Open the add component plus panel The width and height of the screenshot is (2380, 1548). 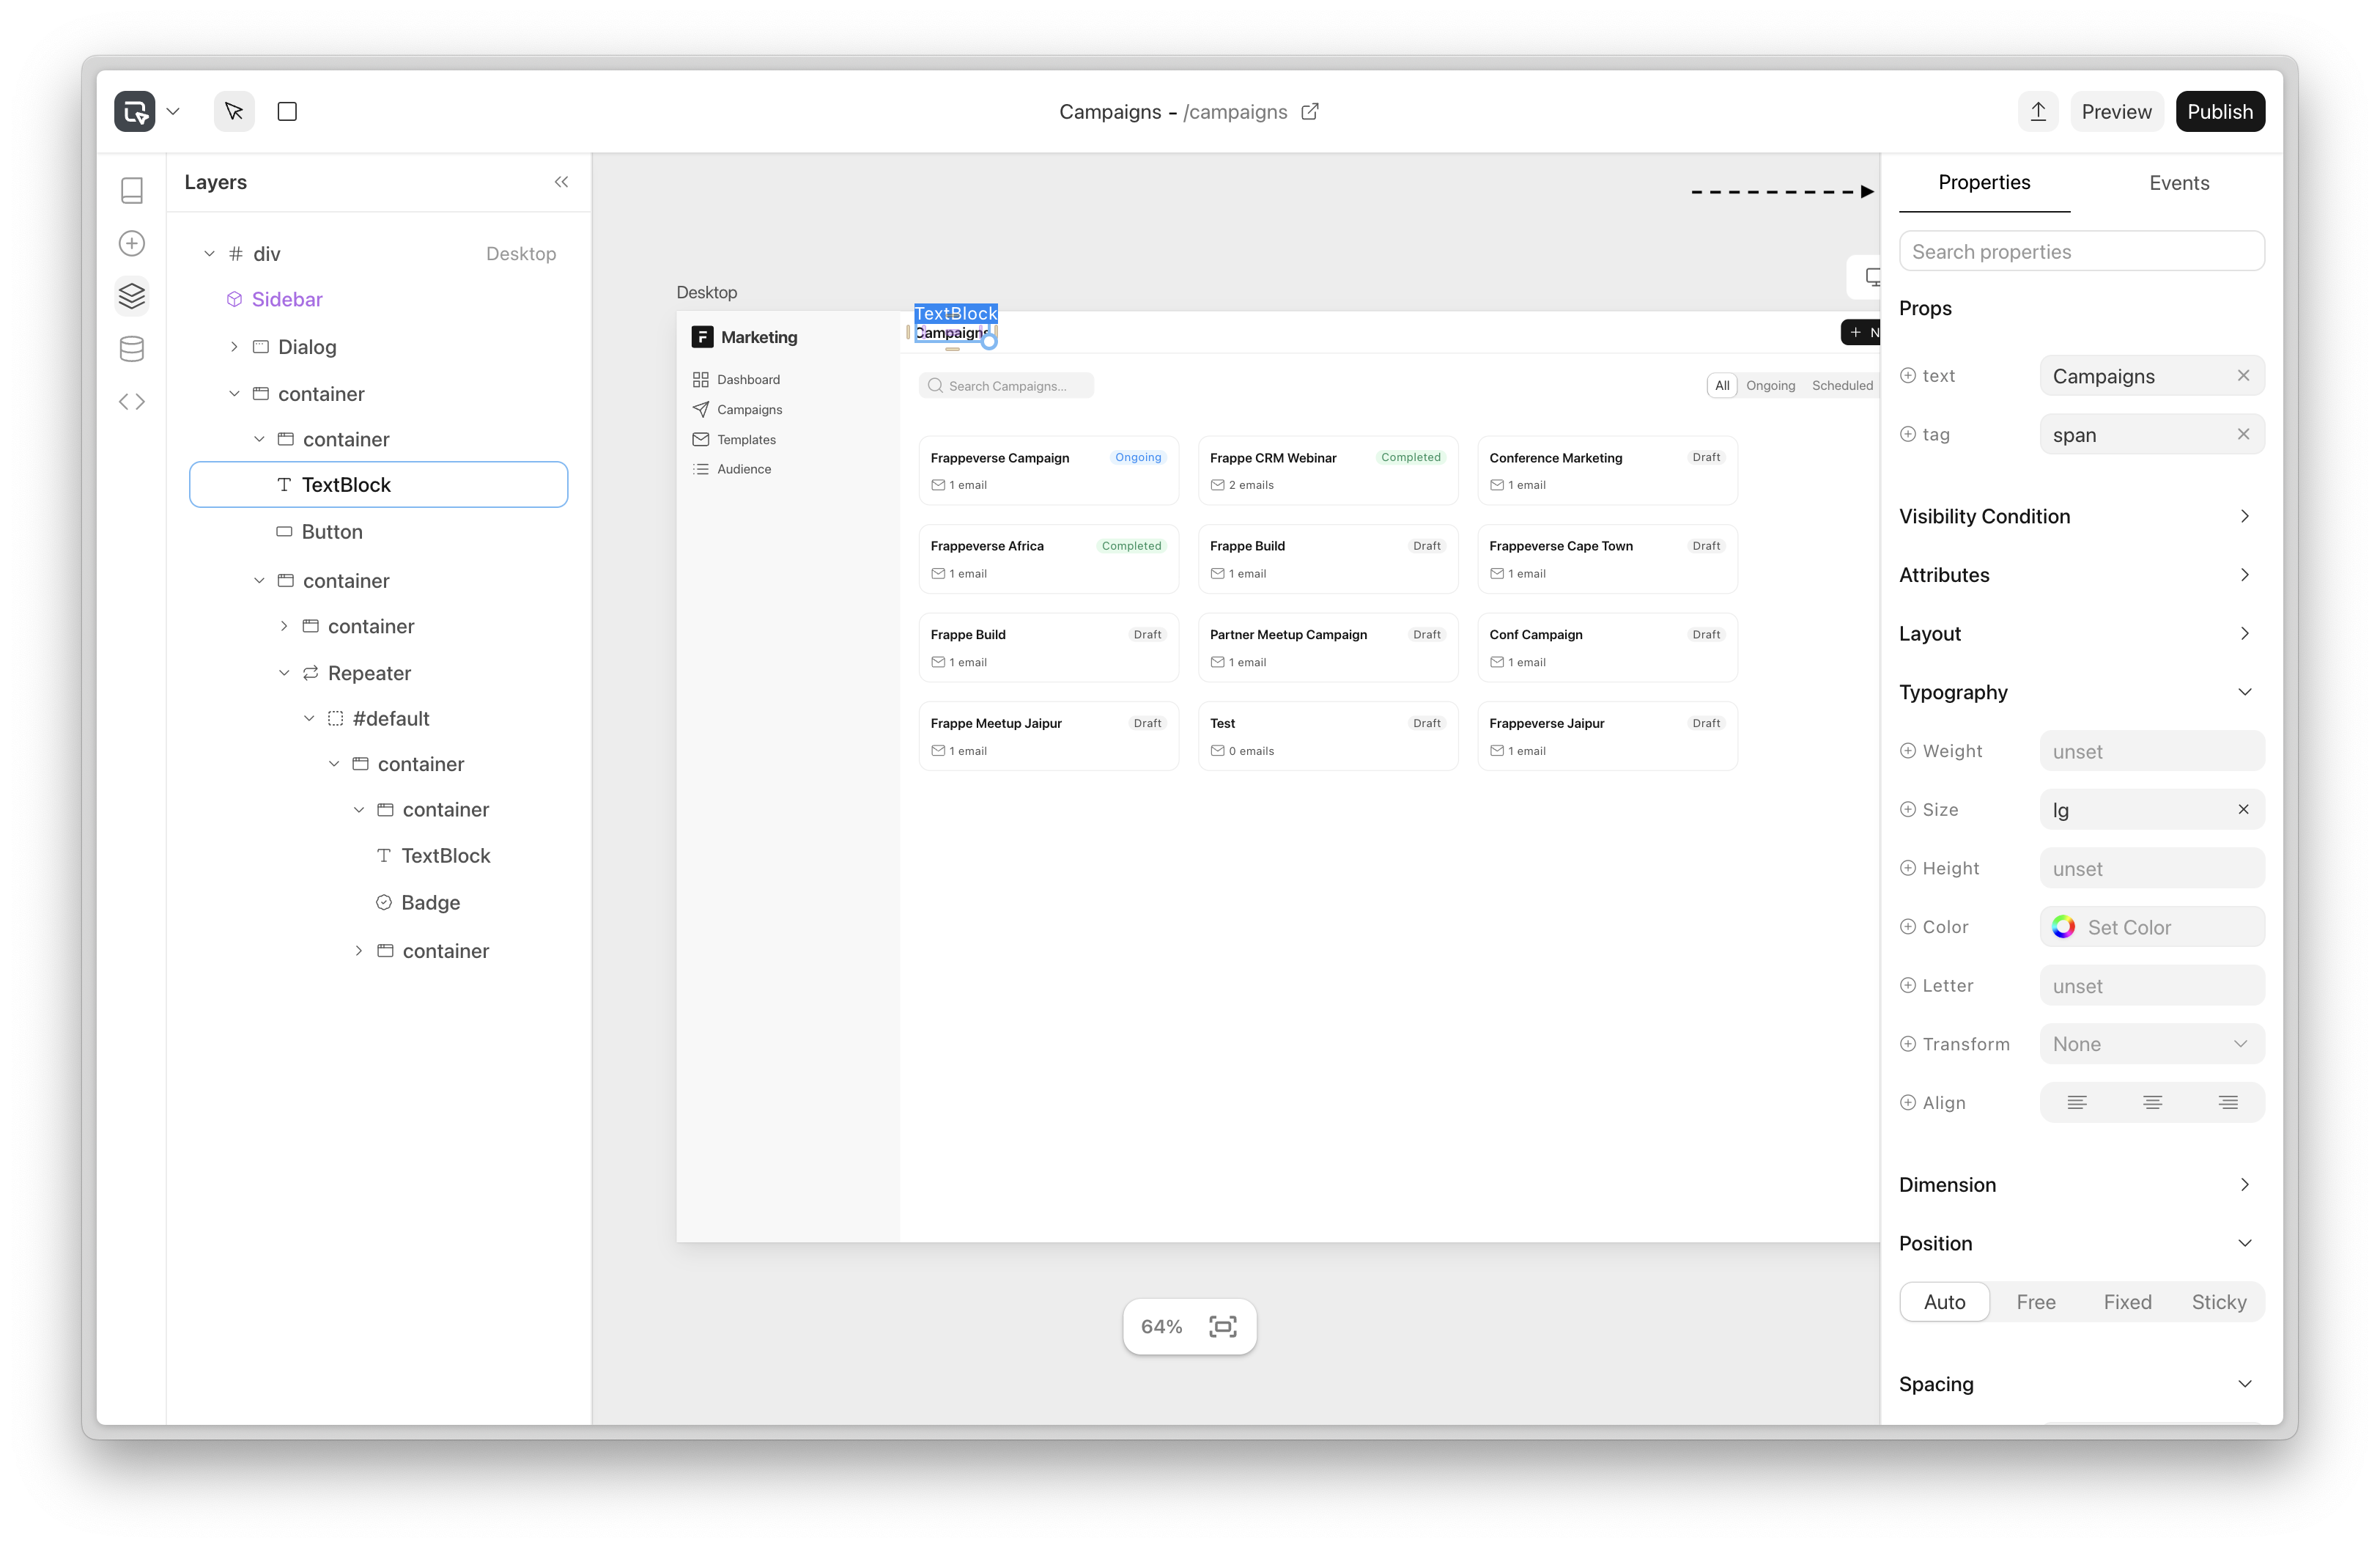pos(132,243)
